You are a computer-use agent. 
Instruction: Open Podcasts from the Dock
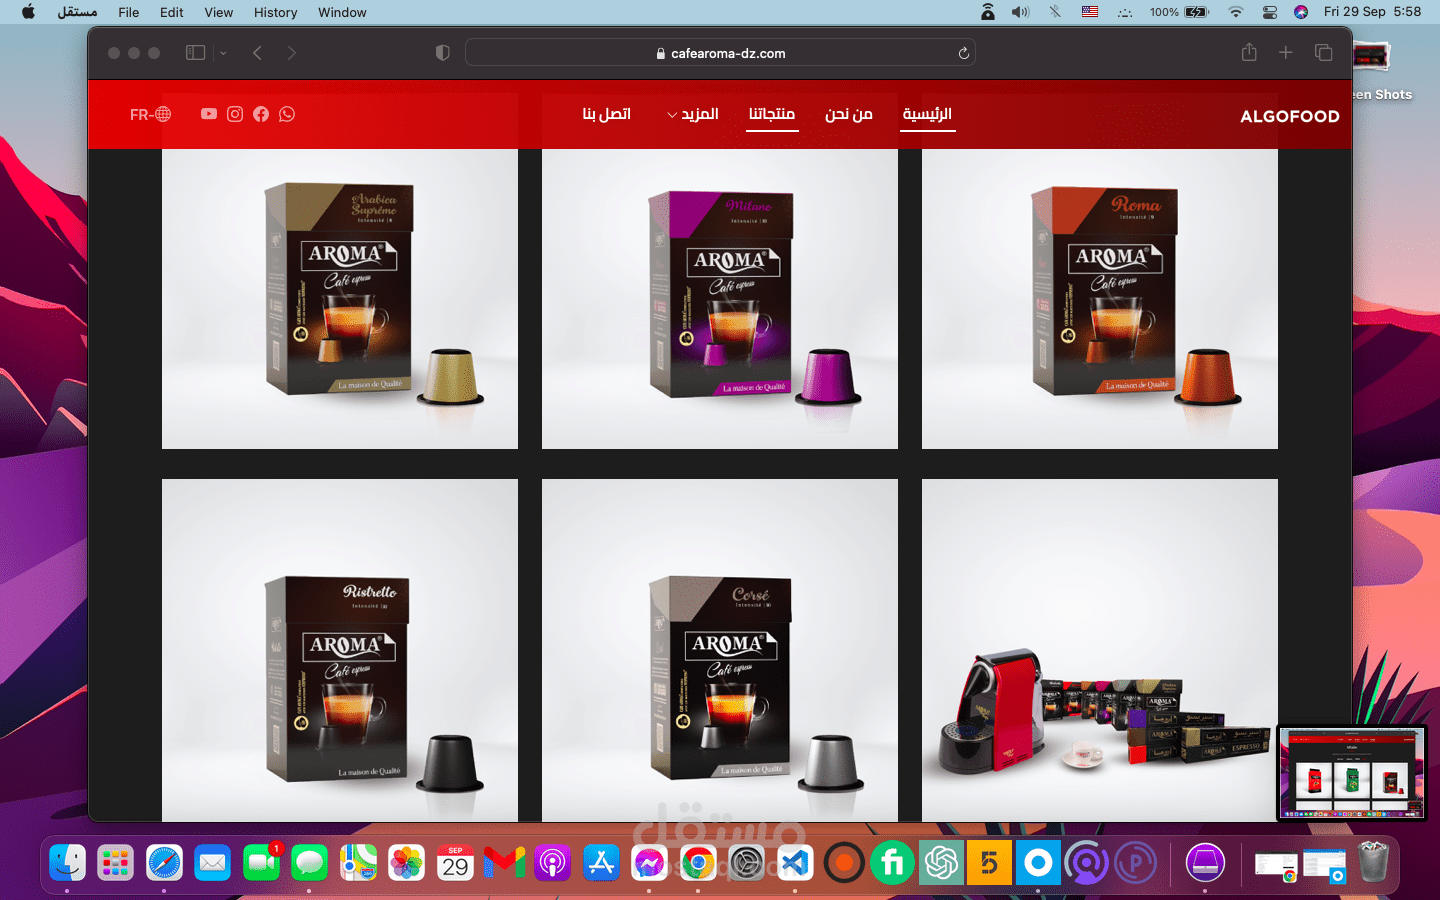click(552, 863)
